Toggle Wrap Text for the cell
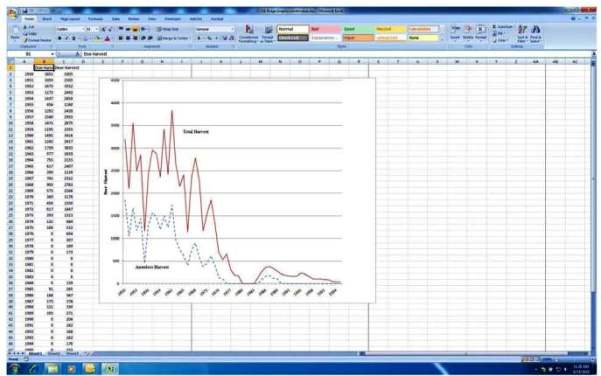Image resolution: width=601 pixels, height=376 pixels. pos(168,29)
